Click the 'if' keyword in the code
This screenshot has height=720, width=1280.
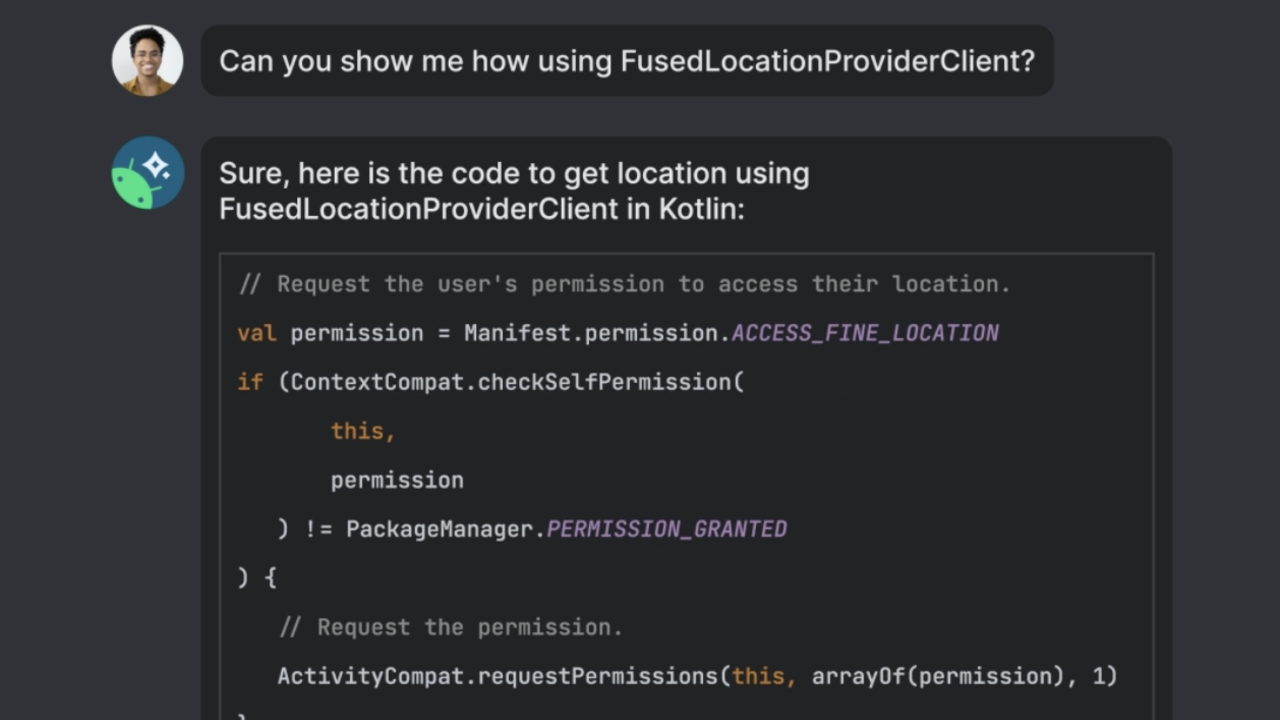pos(250,382)
